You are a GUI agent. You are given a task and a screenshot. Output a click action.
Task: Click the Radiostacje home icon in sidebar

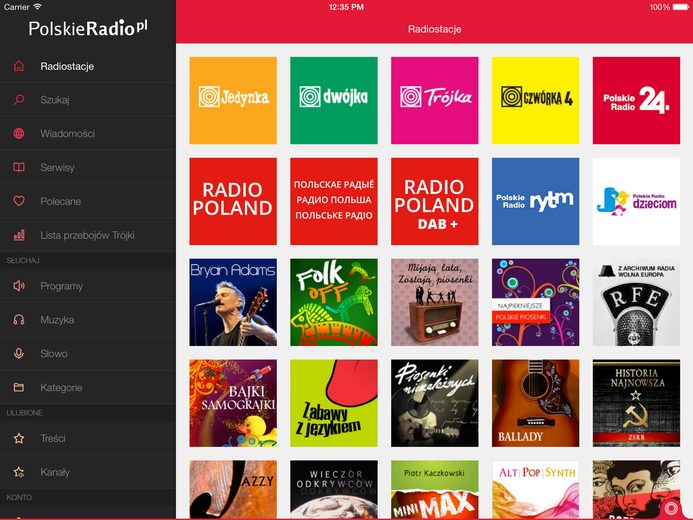coord(19,66)
